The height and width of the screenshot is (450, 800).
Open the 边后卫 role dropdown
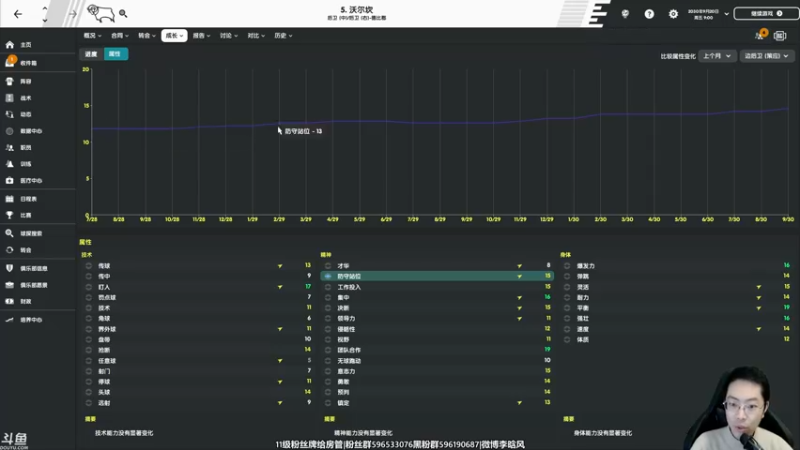tap(766, 56)
